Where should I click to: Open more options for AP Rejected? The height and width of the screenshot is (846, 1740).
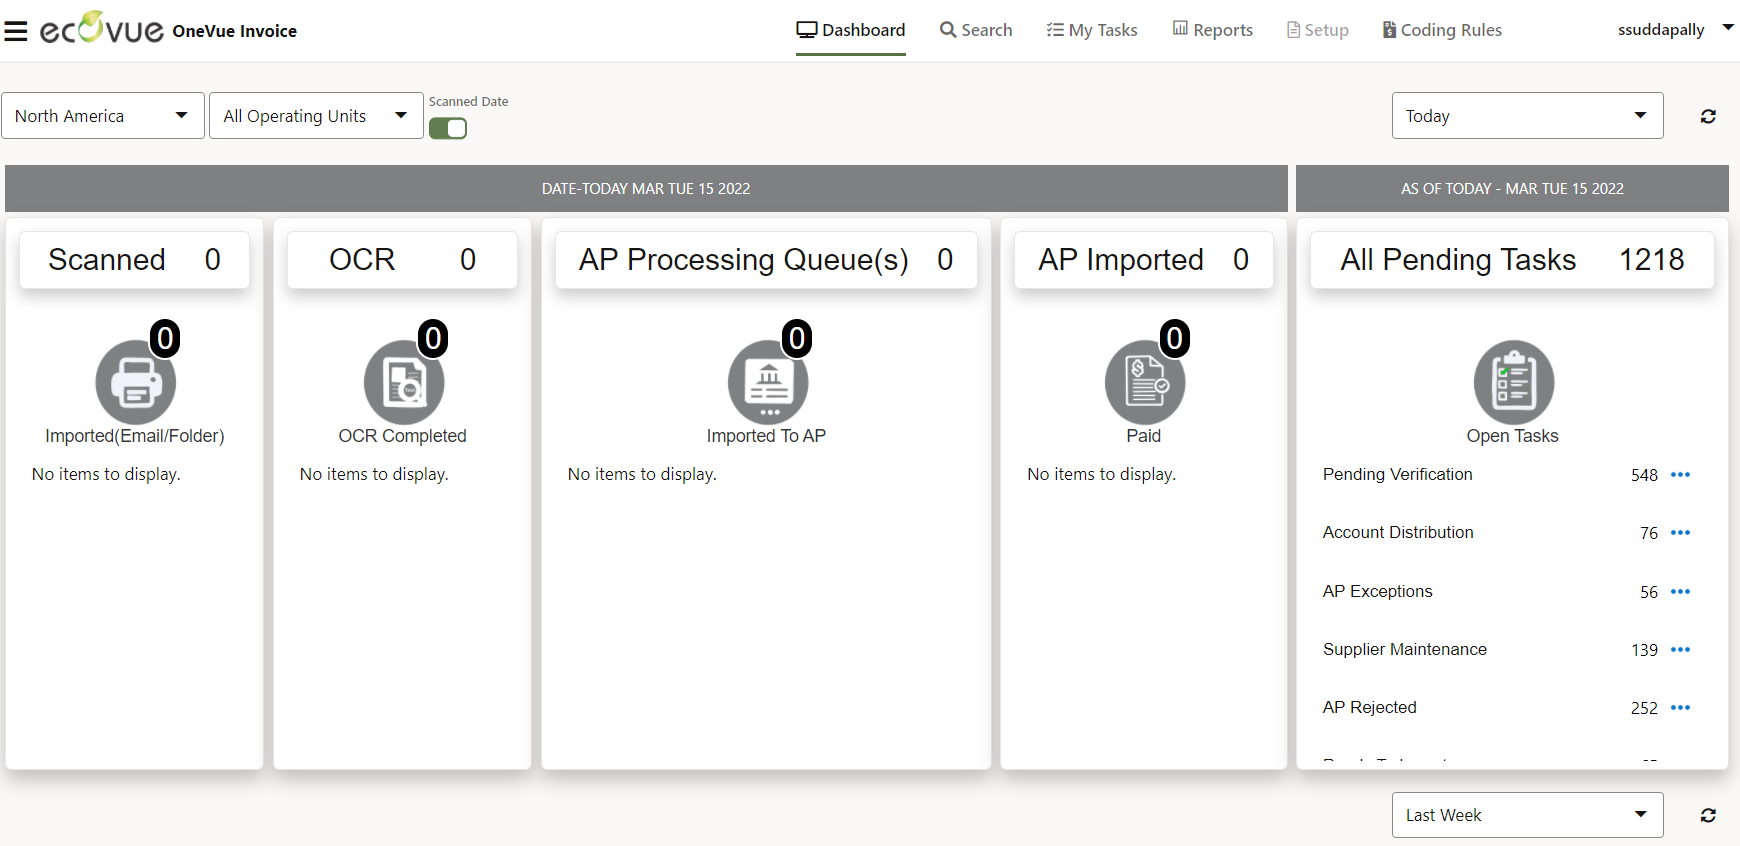tap(1680, 708)
